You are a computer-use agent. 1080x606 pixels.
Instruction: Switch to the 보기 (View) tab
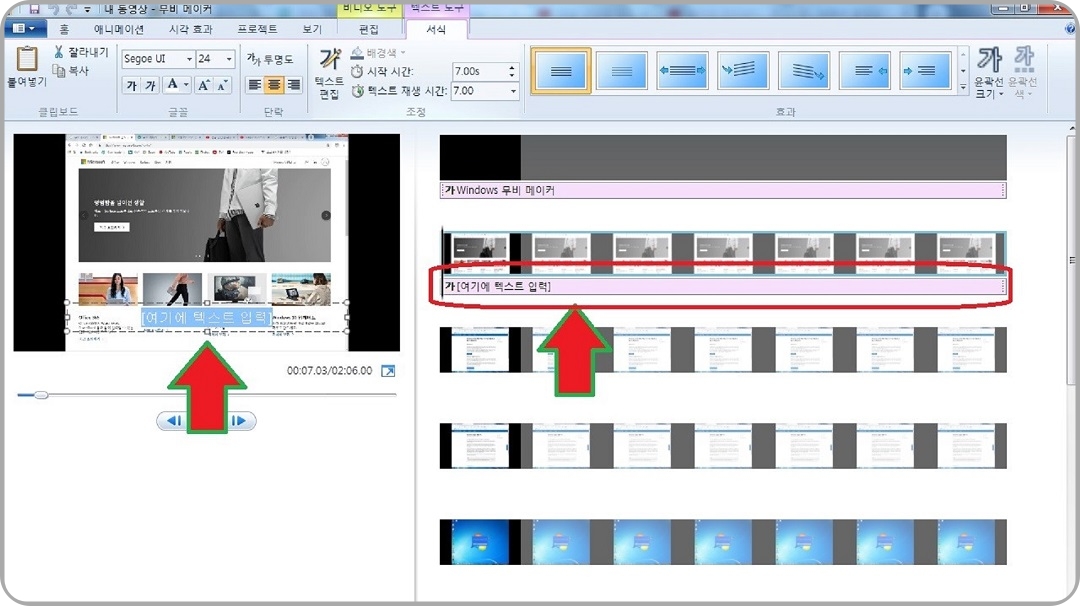click(x=312, y=29)
